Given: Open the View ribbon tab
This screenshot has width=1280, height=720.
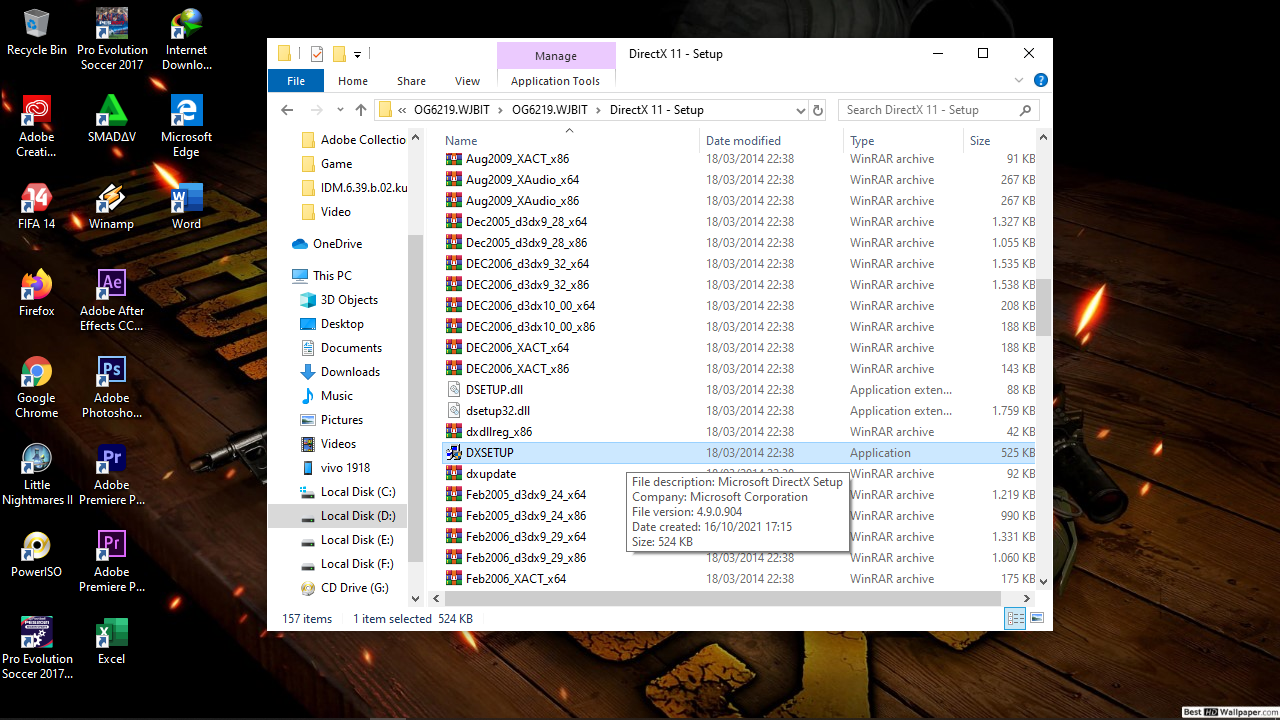Looking at the screenshot, I should pyautogui.click(x=467, y=81).
